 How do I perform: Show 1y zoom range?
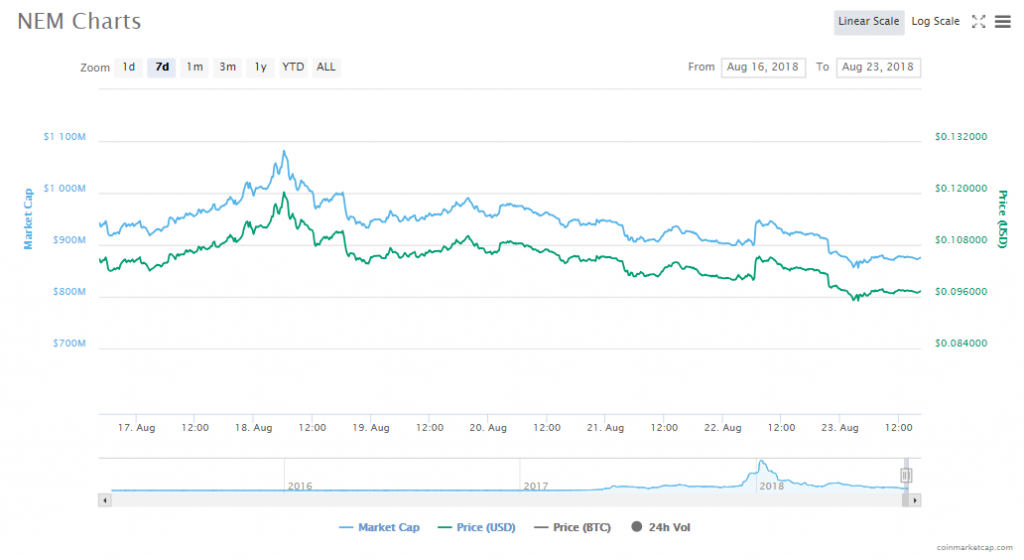[260, 67]
